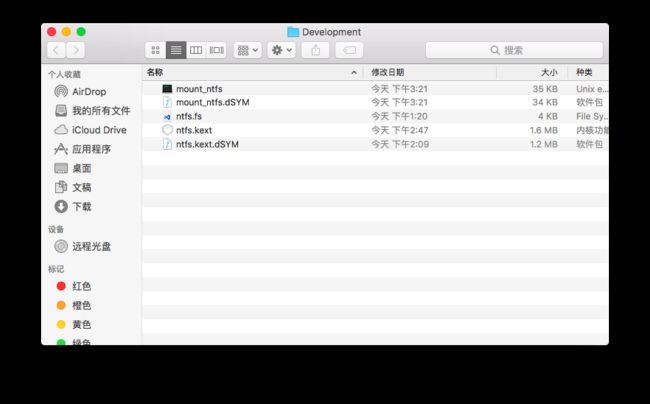The image size is (650, 404).
Task: Click the 今天 下午1:20 date cell
Action: coord(399,116)
